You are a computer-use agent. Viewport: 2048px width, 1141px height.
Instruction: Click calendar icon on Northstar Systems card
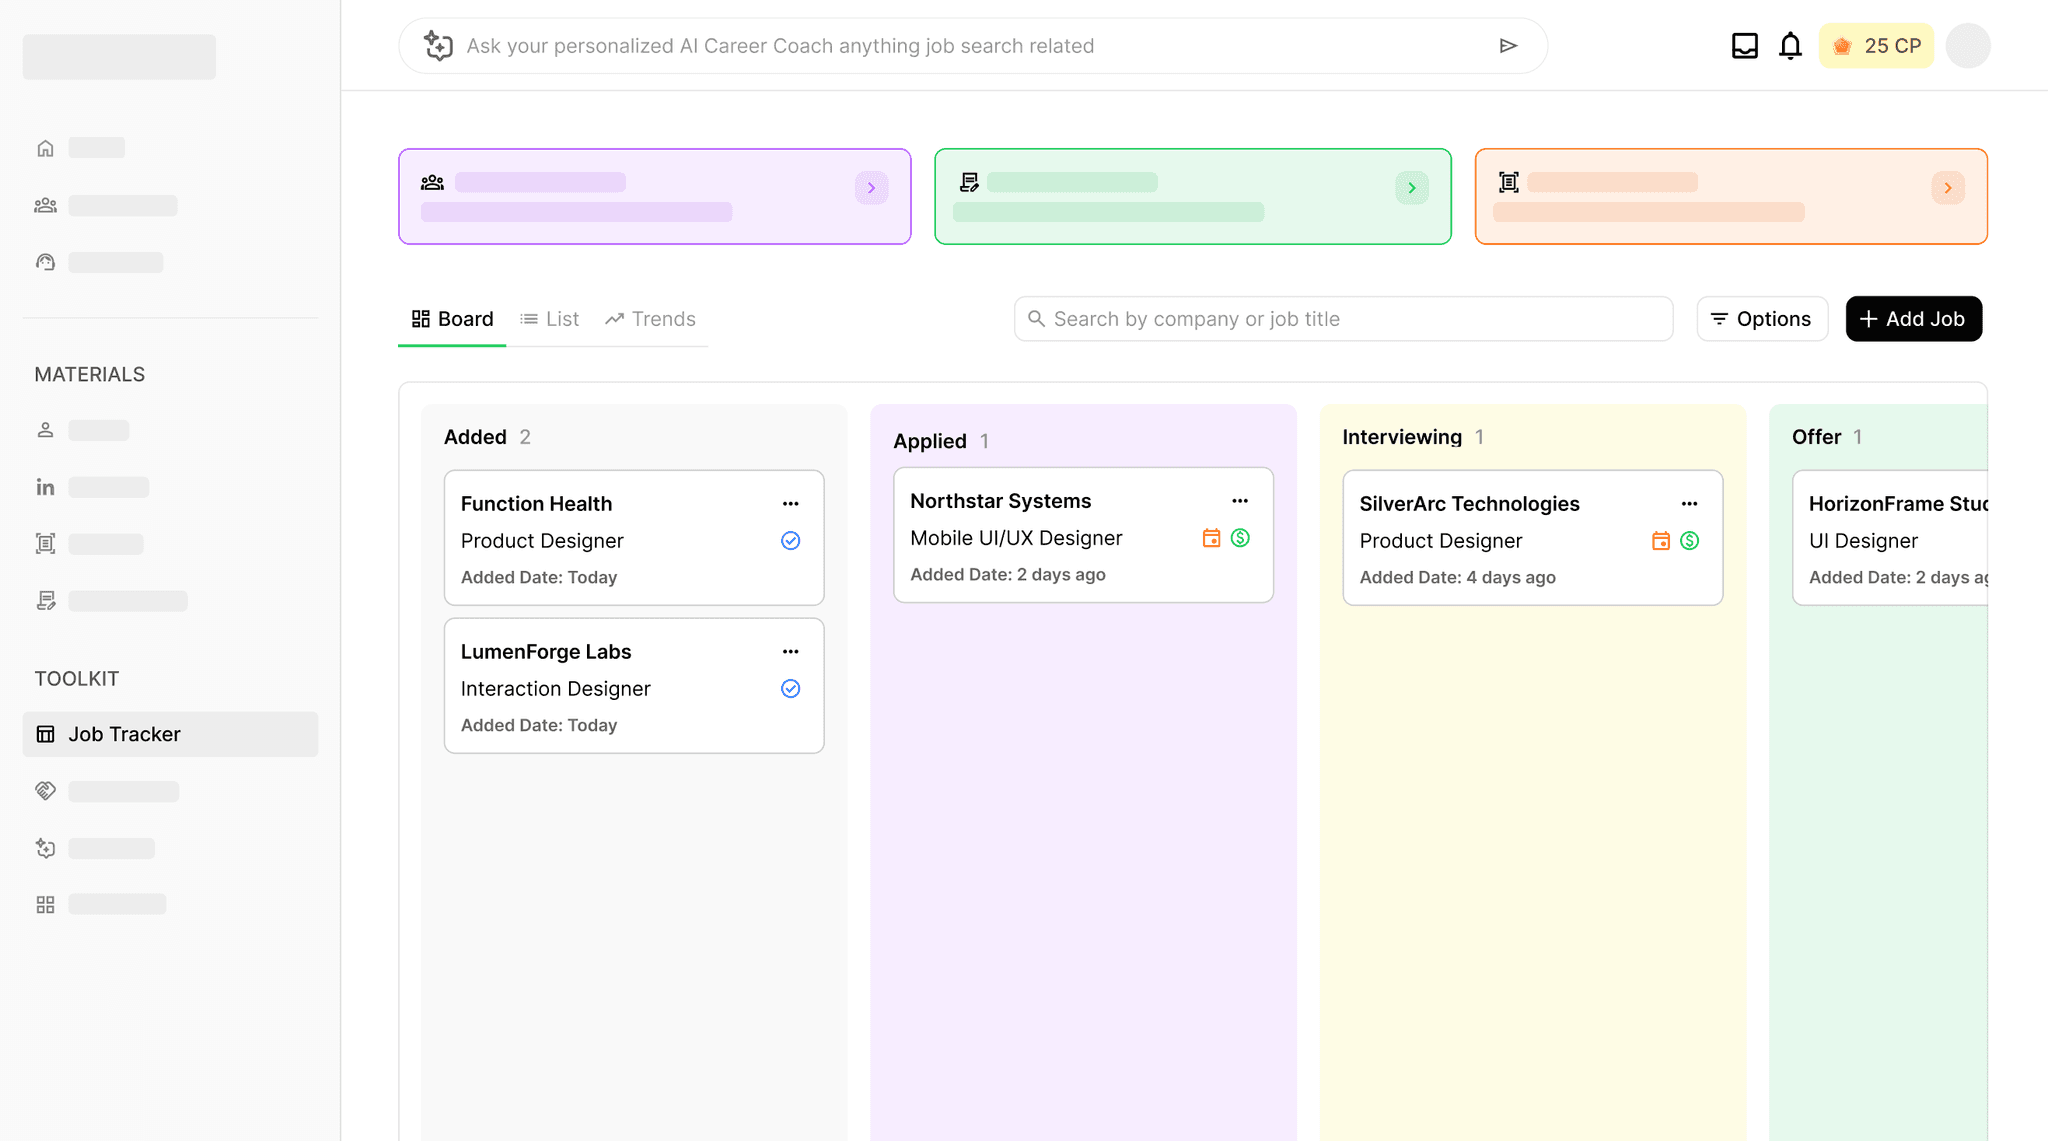point(1211,538)
